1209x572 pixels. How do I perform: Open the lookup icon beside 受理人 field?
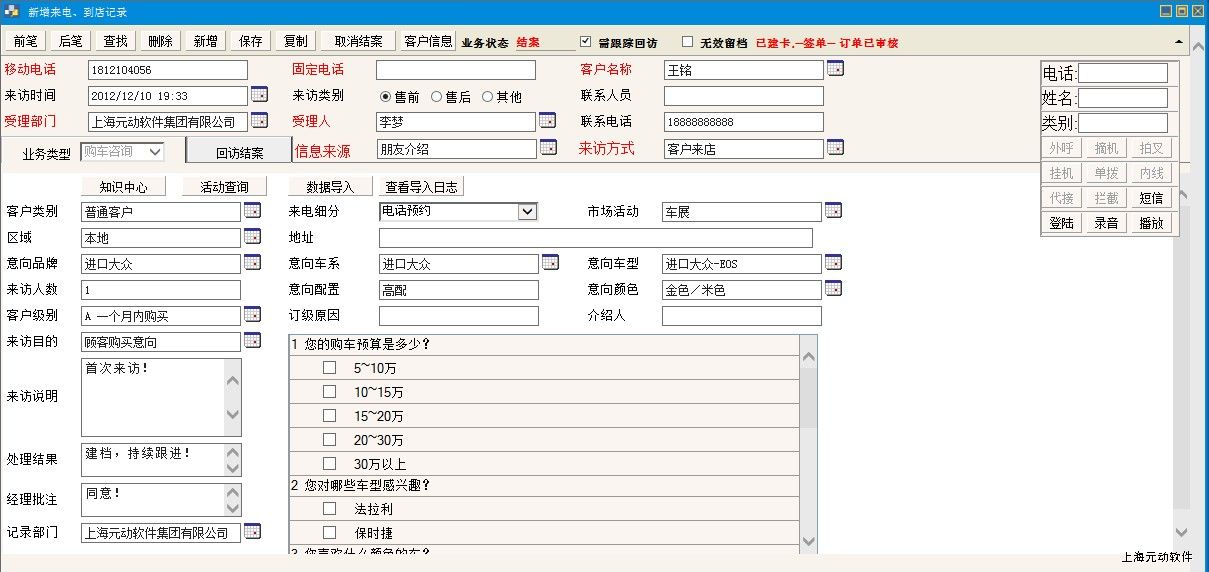pos(547,121)
